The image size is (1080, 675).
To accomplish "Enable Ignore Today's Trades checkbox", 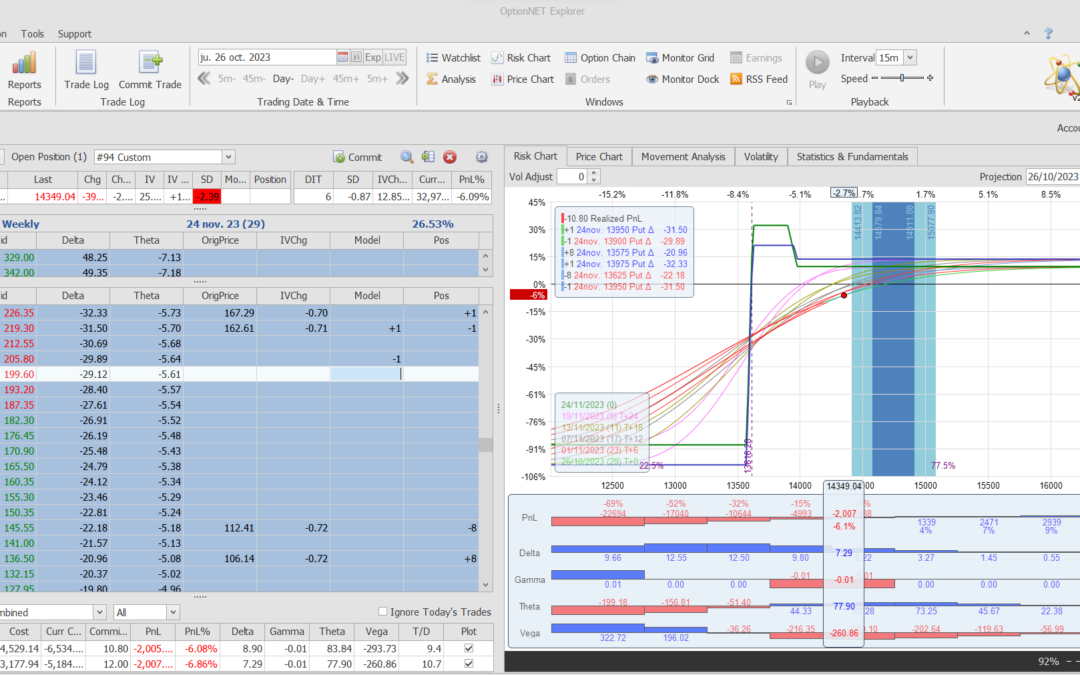I will pos(383,612).
